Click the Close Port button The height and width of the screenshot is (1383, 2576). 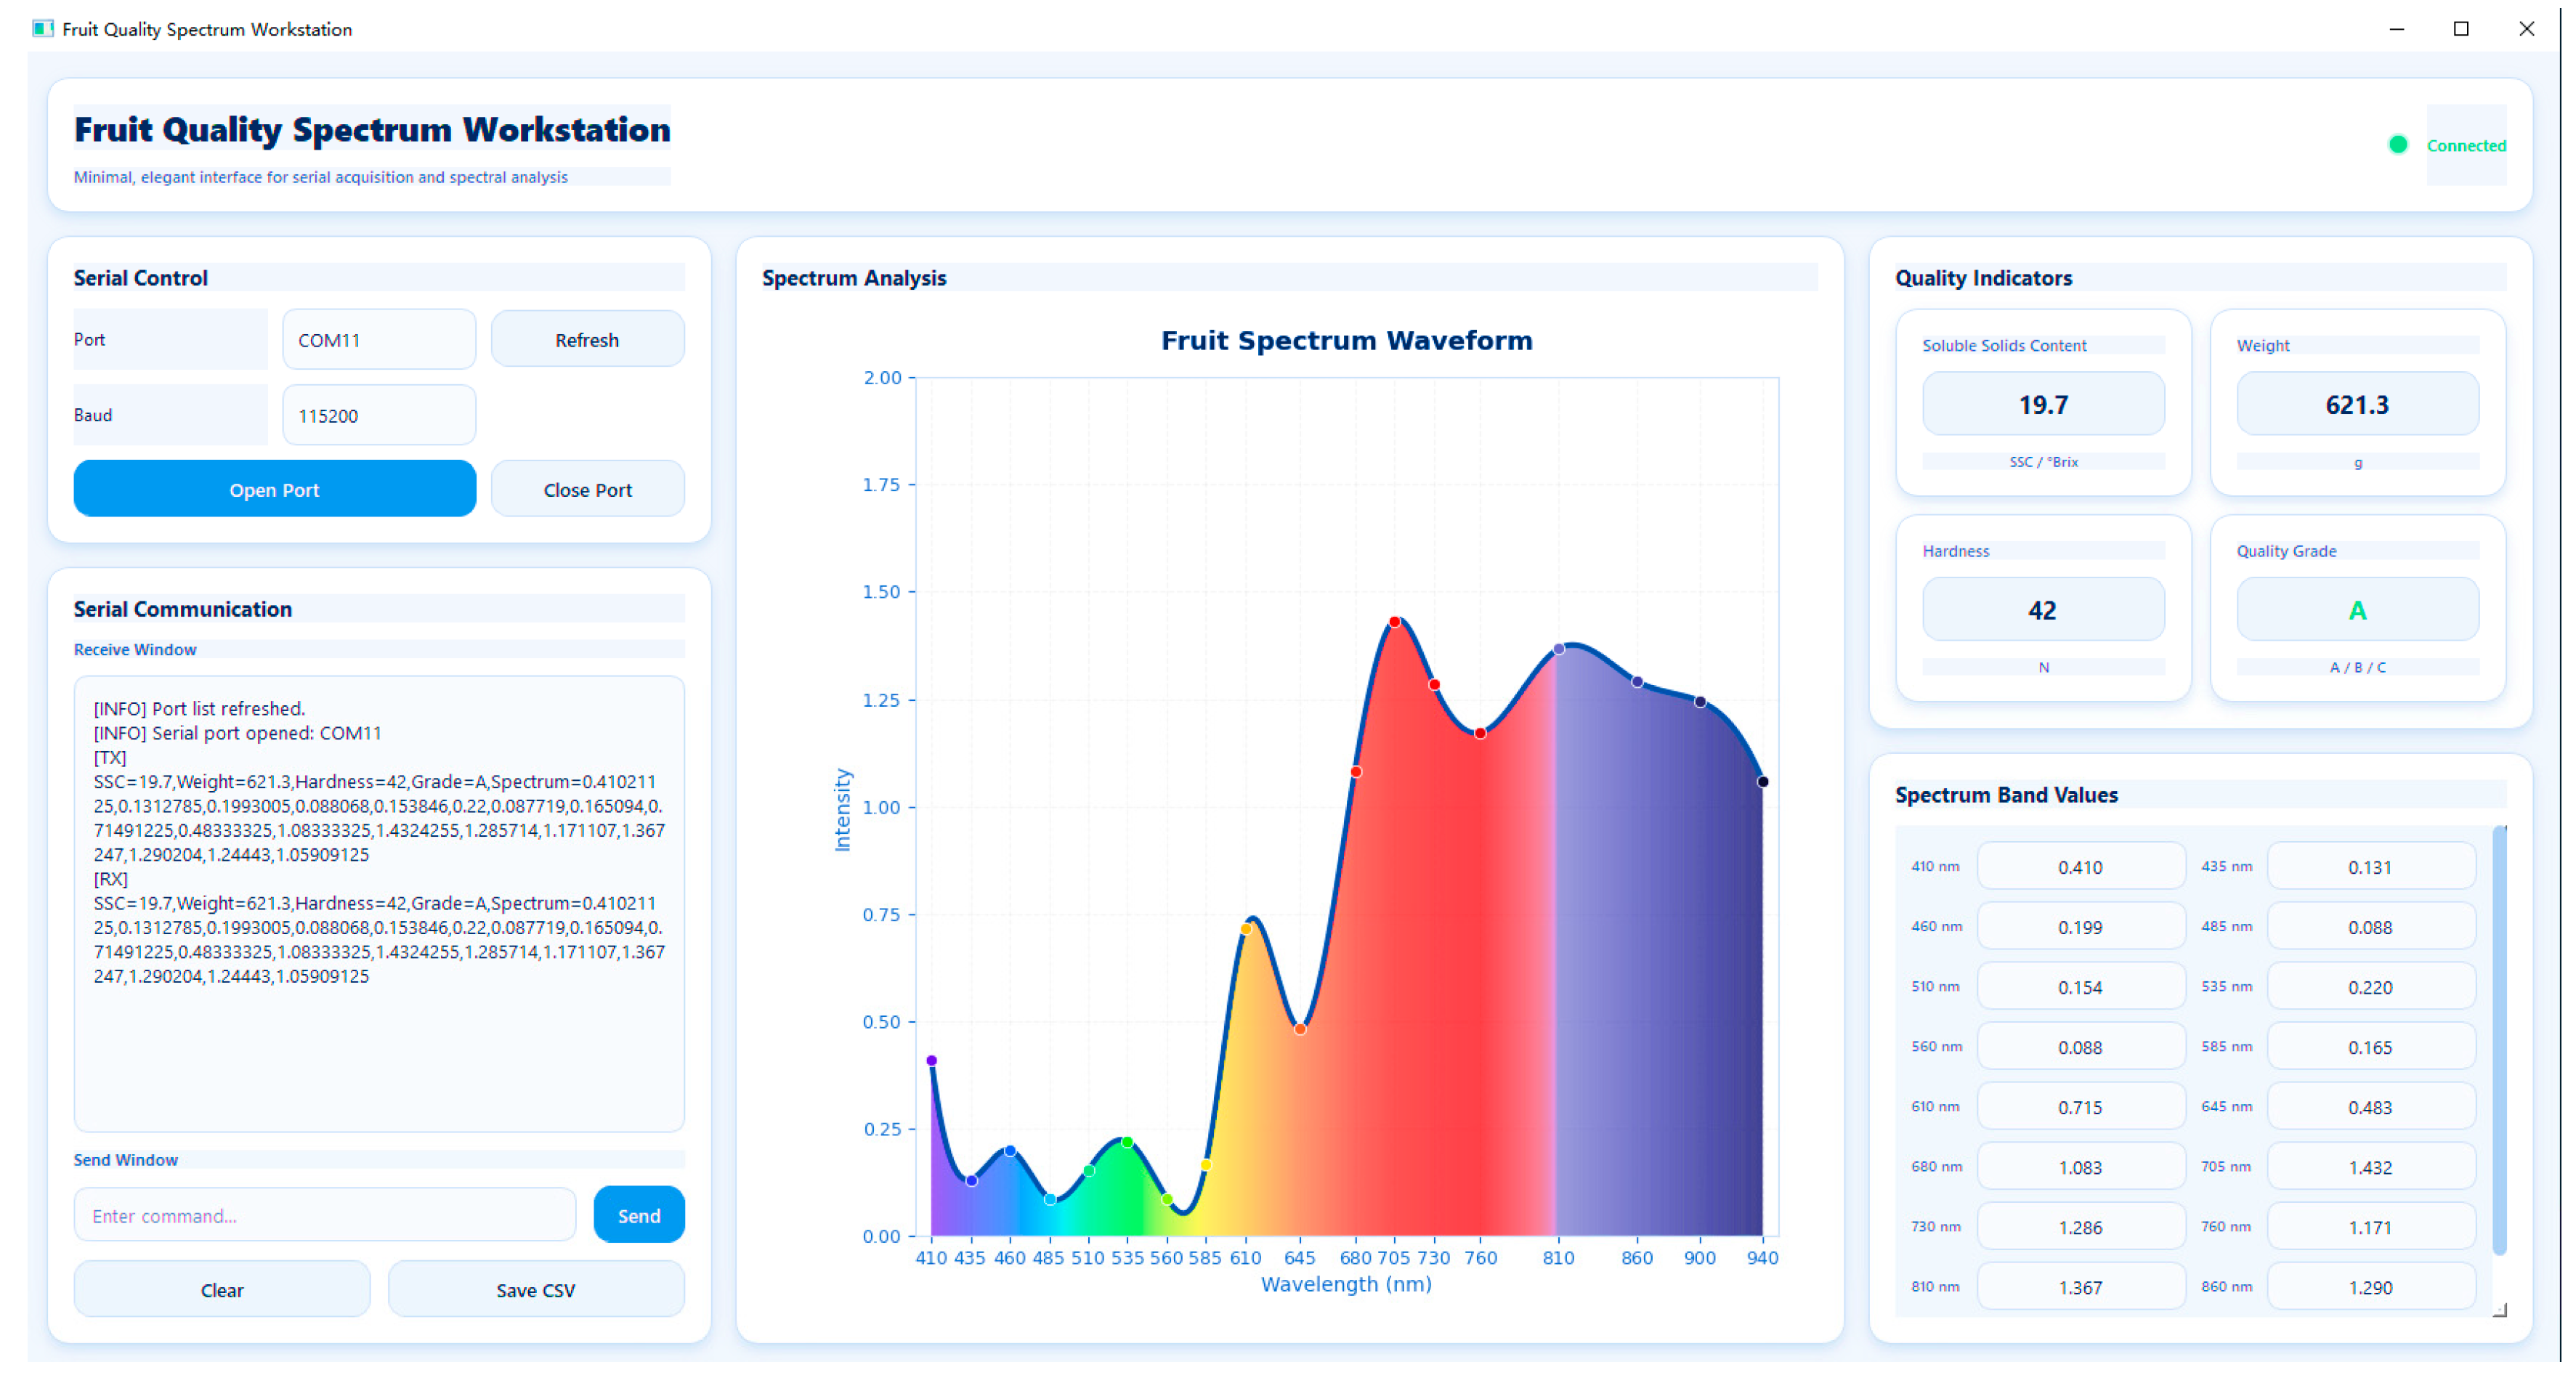click(x=588, y=489)
